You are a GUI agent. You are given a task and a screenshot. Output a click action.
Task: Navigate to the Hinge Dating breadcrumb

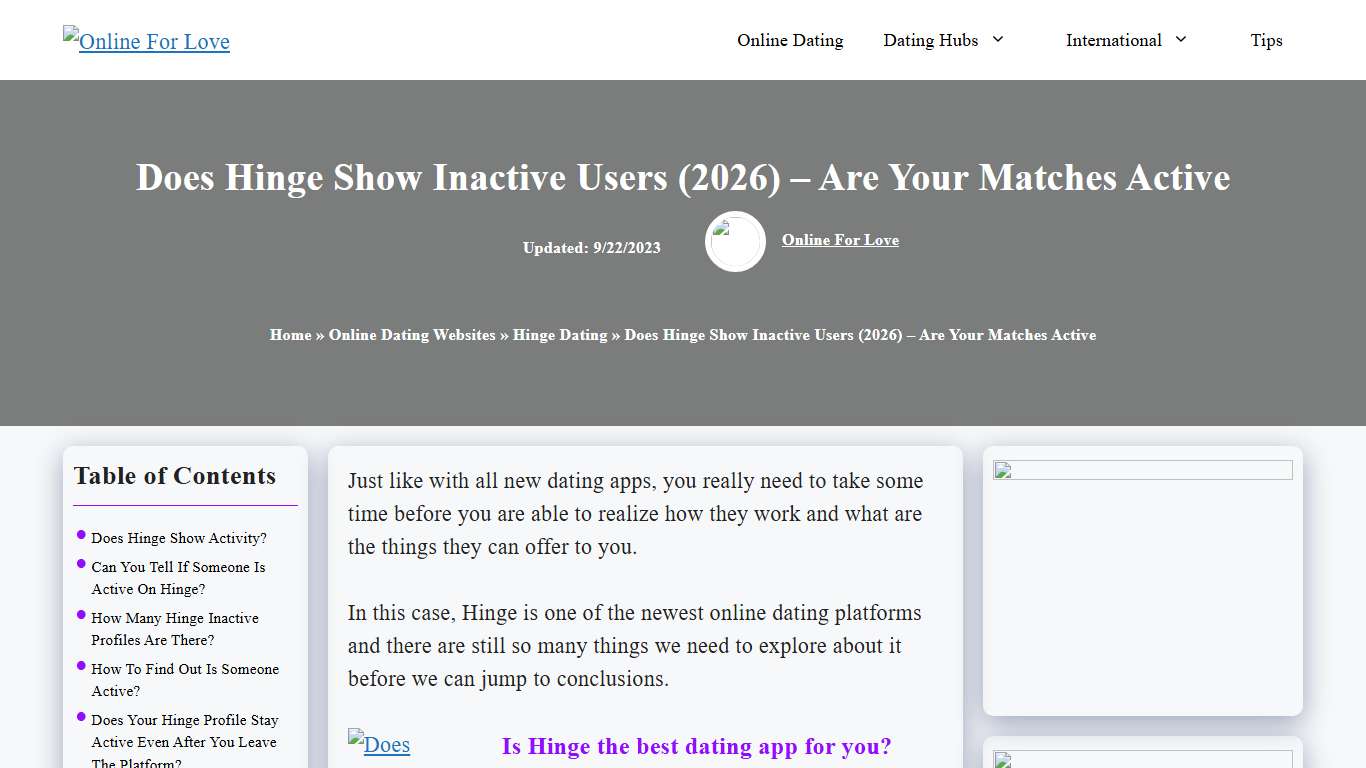(x=560, y=335)
